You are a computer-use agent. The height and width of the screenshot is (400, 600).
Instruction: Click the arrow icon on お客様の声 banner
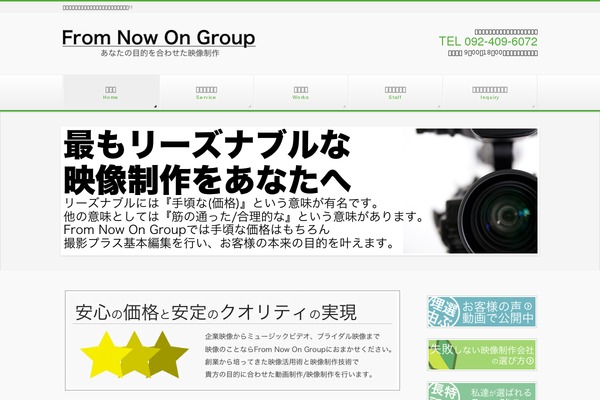click(x=528, y=306)
